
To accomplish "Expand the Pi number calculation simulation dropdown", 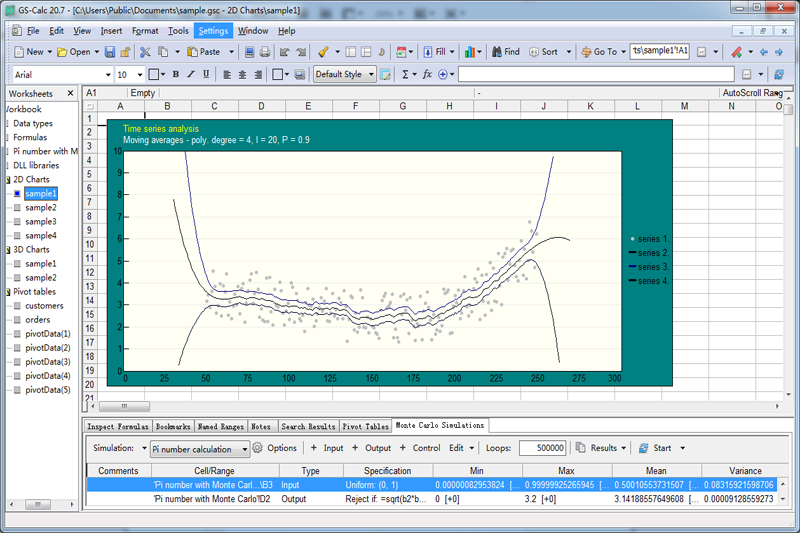I will click(245, 449).
